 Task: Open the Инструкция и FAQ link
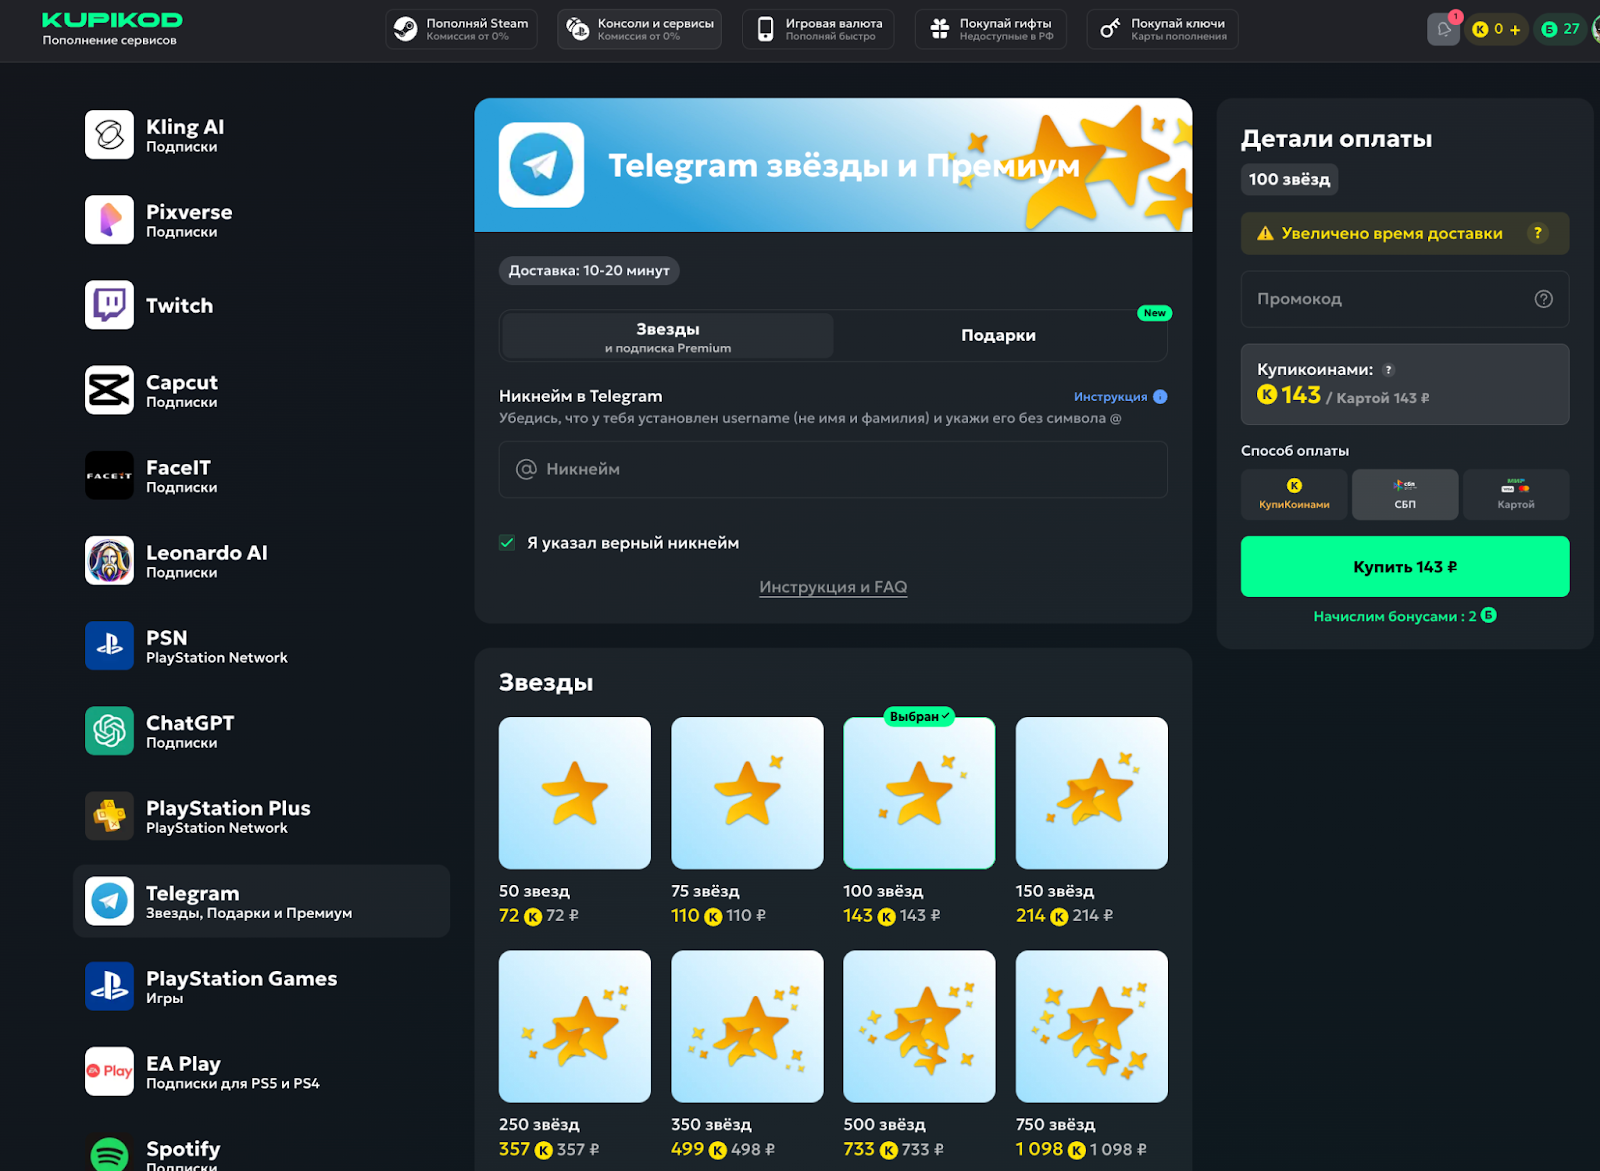832,587
